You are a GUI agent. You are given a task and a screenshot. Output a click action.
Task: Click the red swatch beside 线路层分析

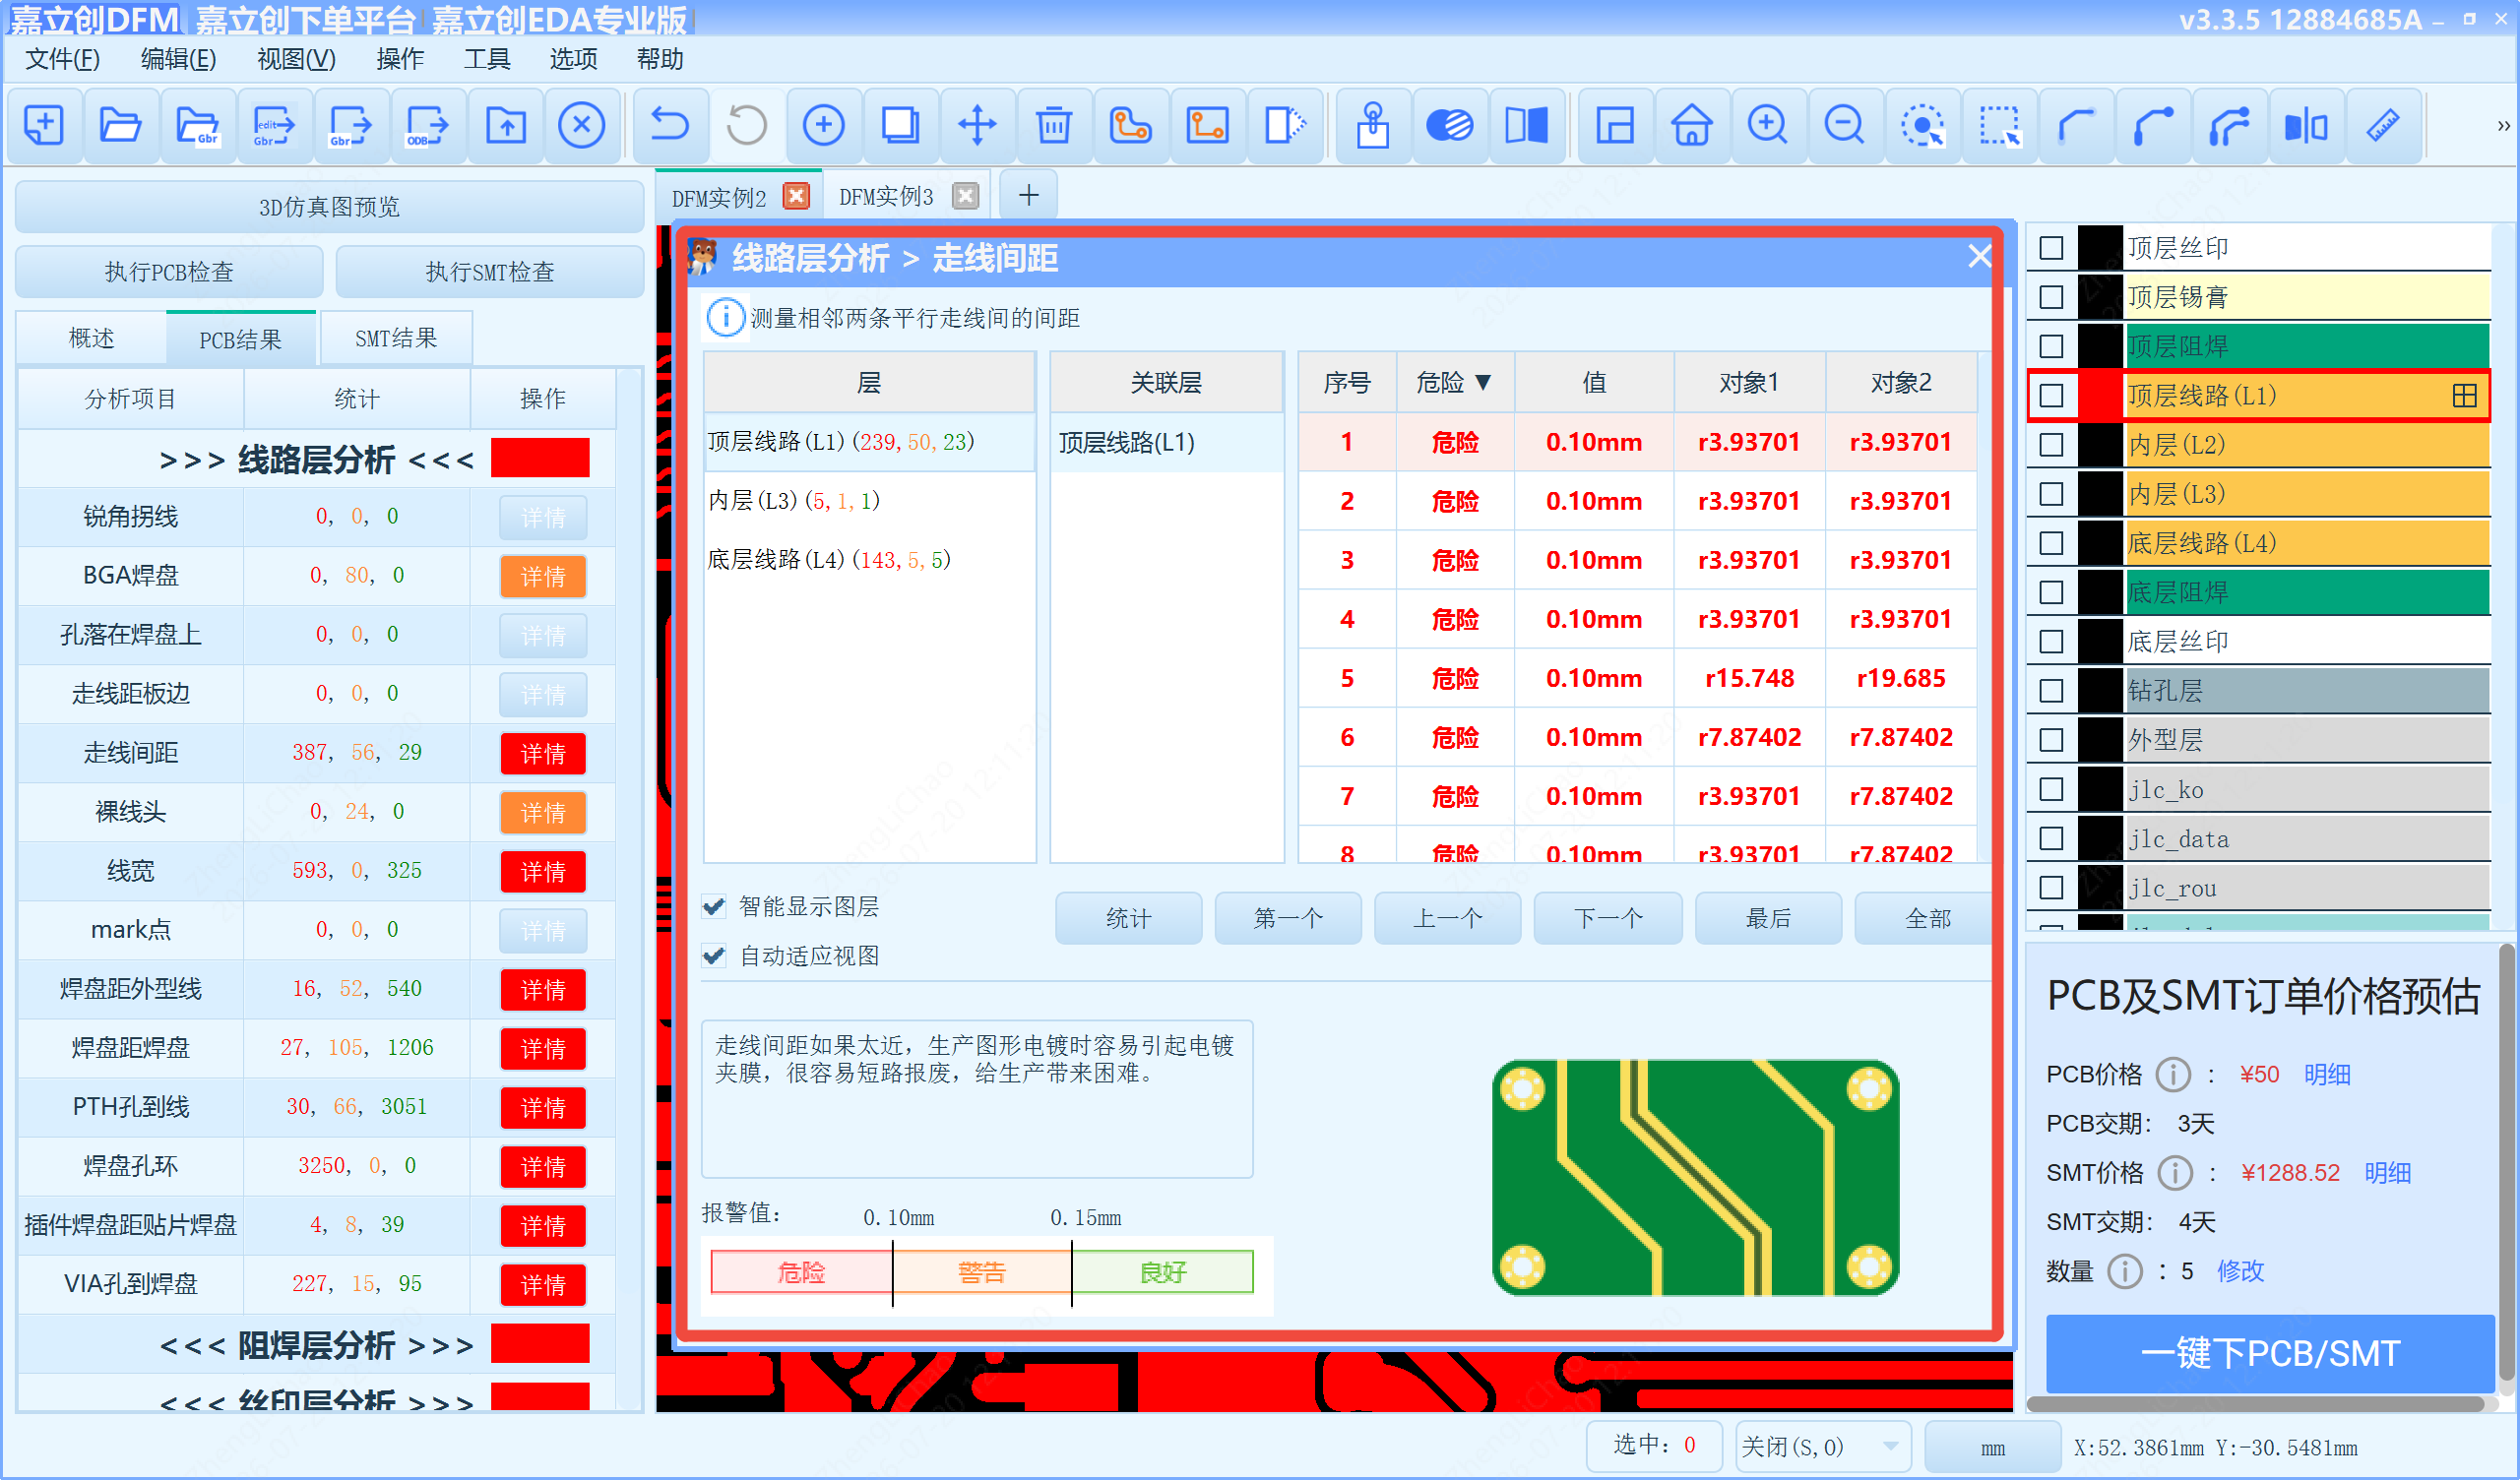click(540, 458)
